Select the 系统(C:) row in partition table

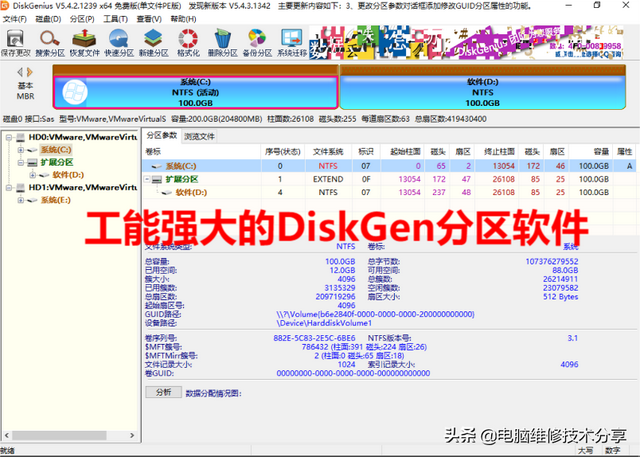click(x=389, y=166)
